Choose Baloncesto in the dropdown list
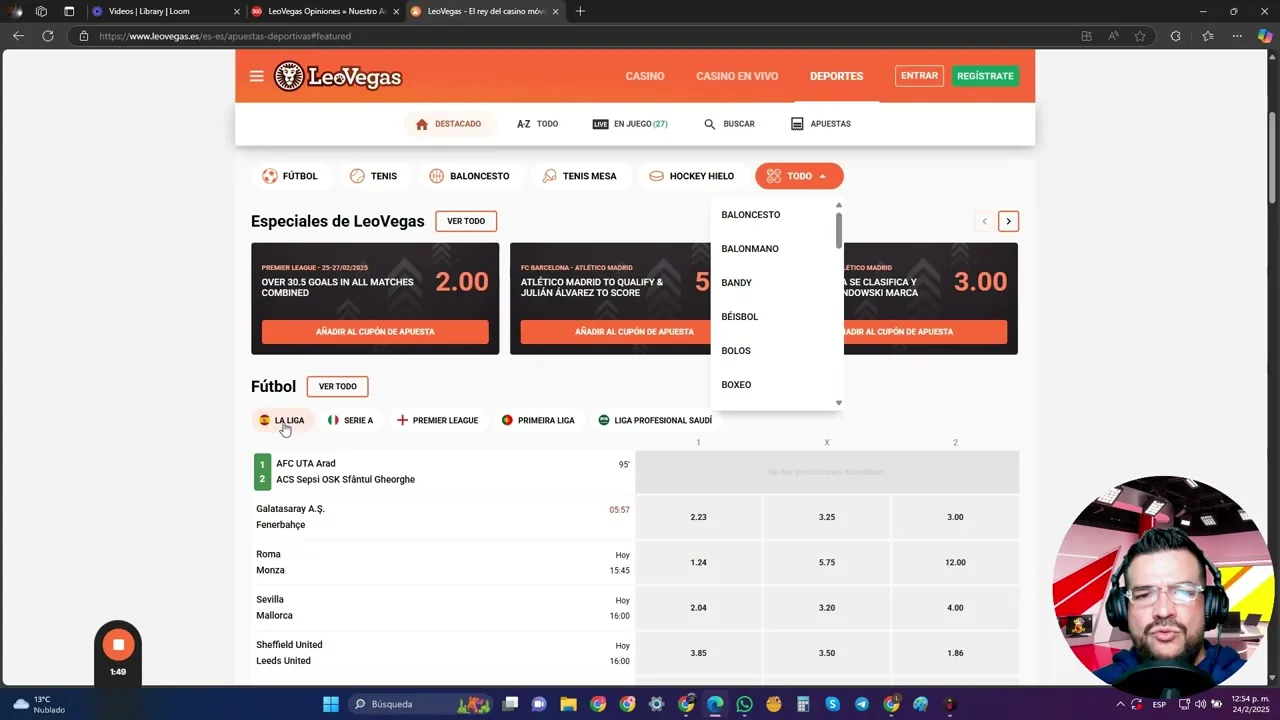Screen dimensions: 1280x720 click(x=772, y=215)
